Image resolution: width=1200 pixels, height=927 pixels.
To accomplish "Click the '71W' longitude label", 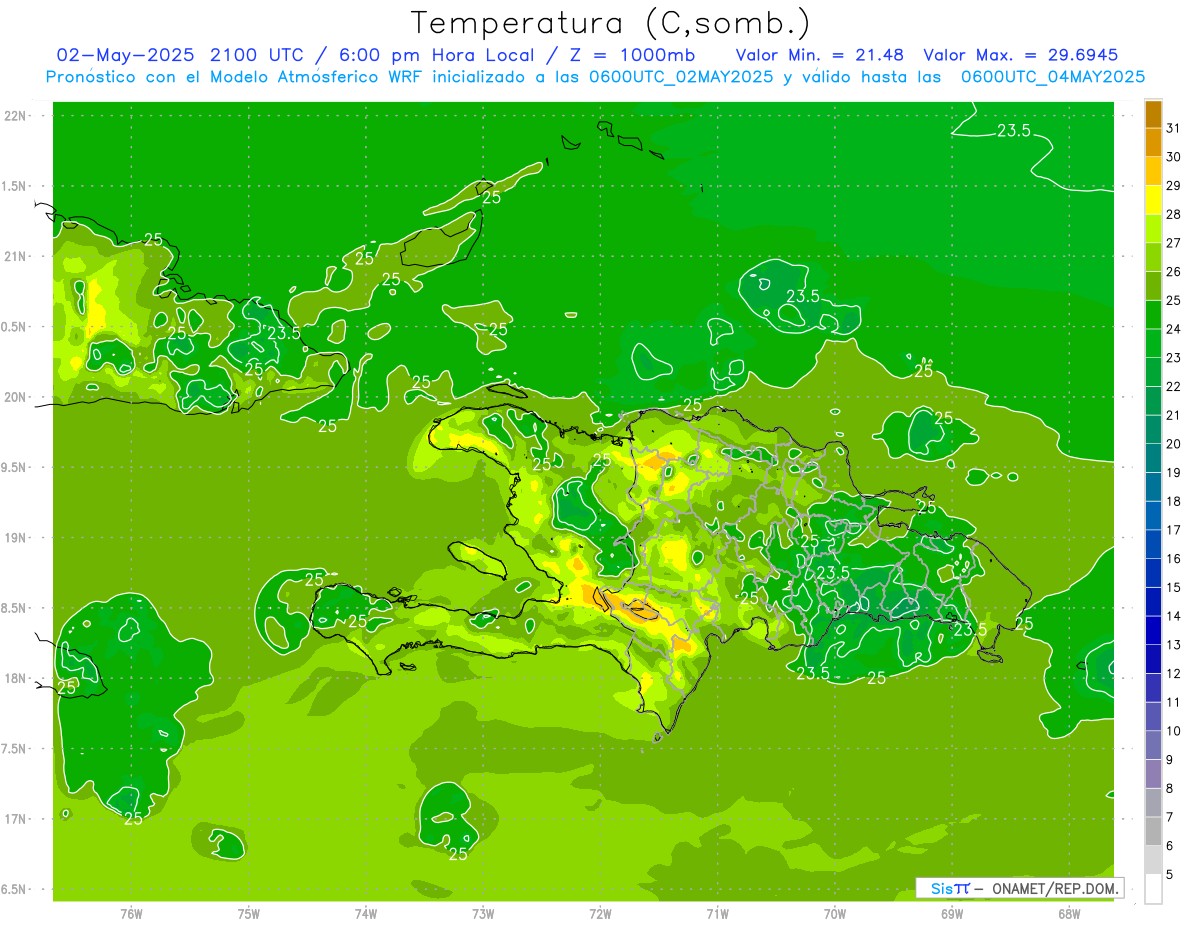I will 717,913.
